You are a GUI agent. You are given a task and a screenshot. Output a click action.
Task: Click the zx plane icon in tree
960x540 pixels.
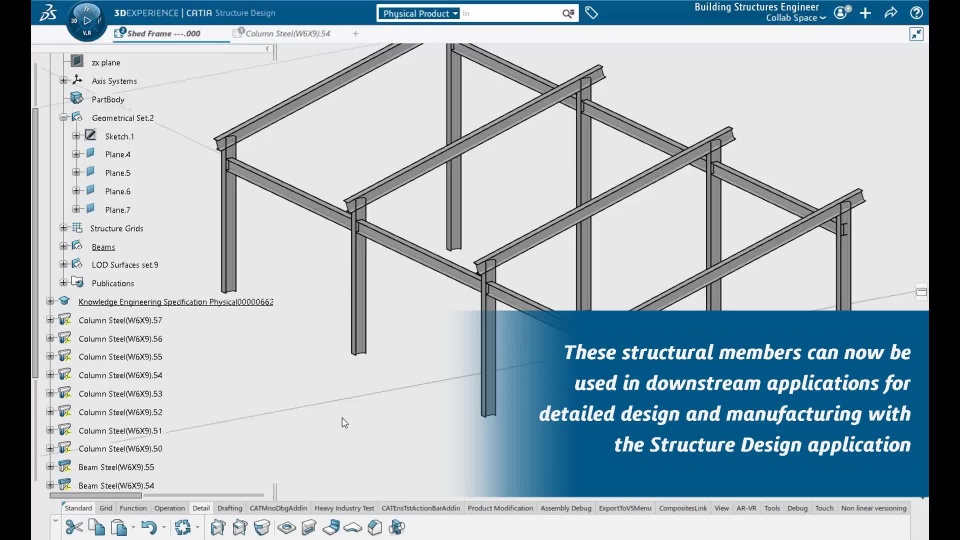(x=77, y=61)
